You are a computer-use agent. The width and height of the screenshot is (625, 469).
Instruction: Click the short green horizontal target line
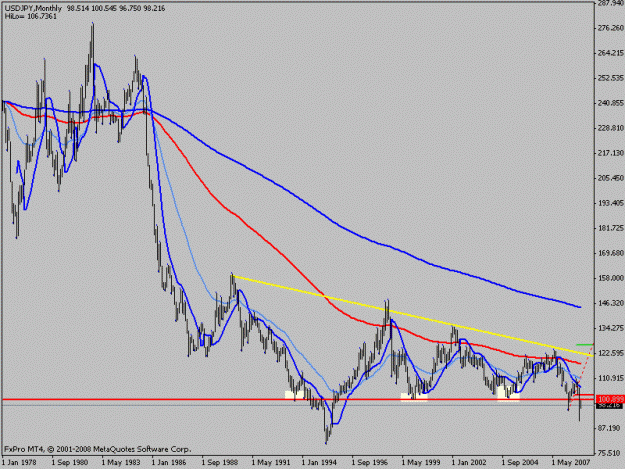[x=585, y=344]
